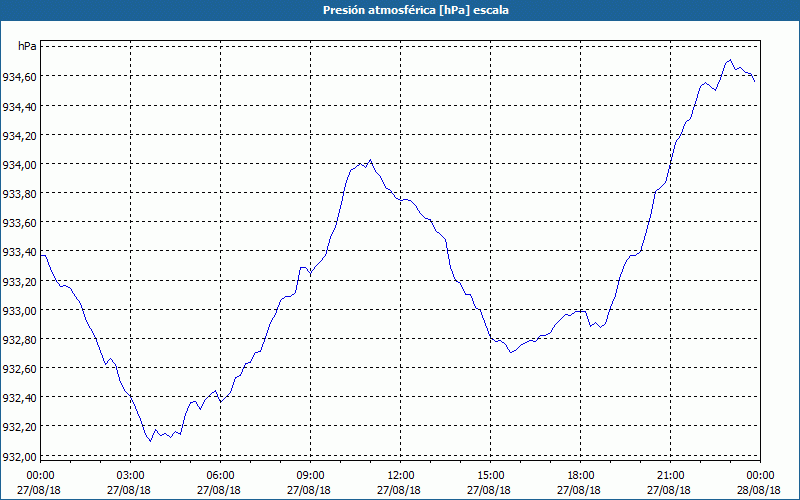The width and height of the screenshot is (800, 500).
Task: Click the curve's highest peak near 23:00
Action: click(x=730, y=60)
